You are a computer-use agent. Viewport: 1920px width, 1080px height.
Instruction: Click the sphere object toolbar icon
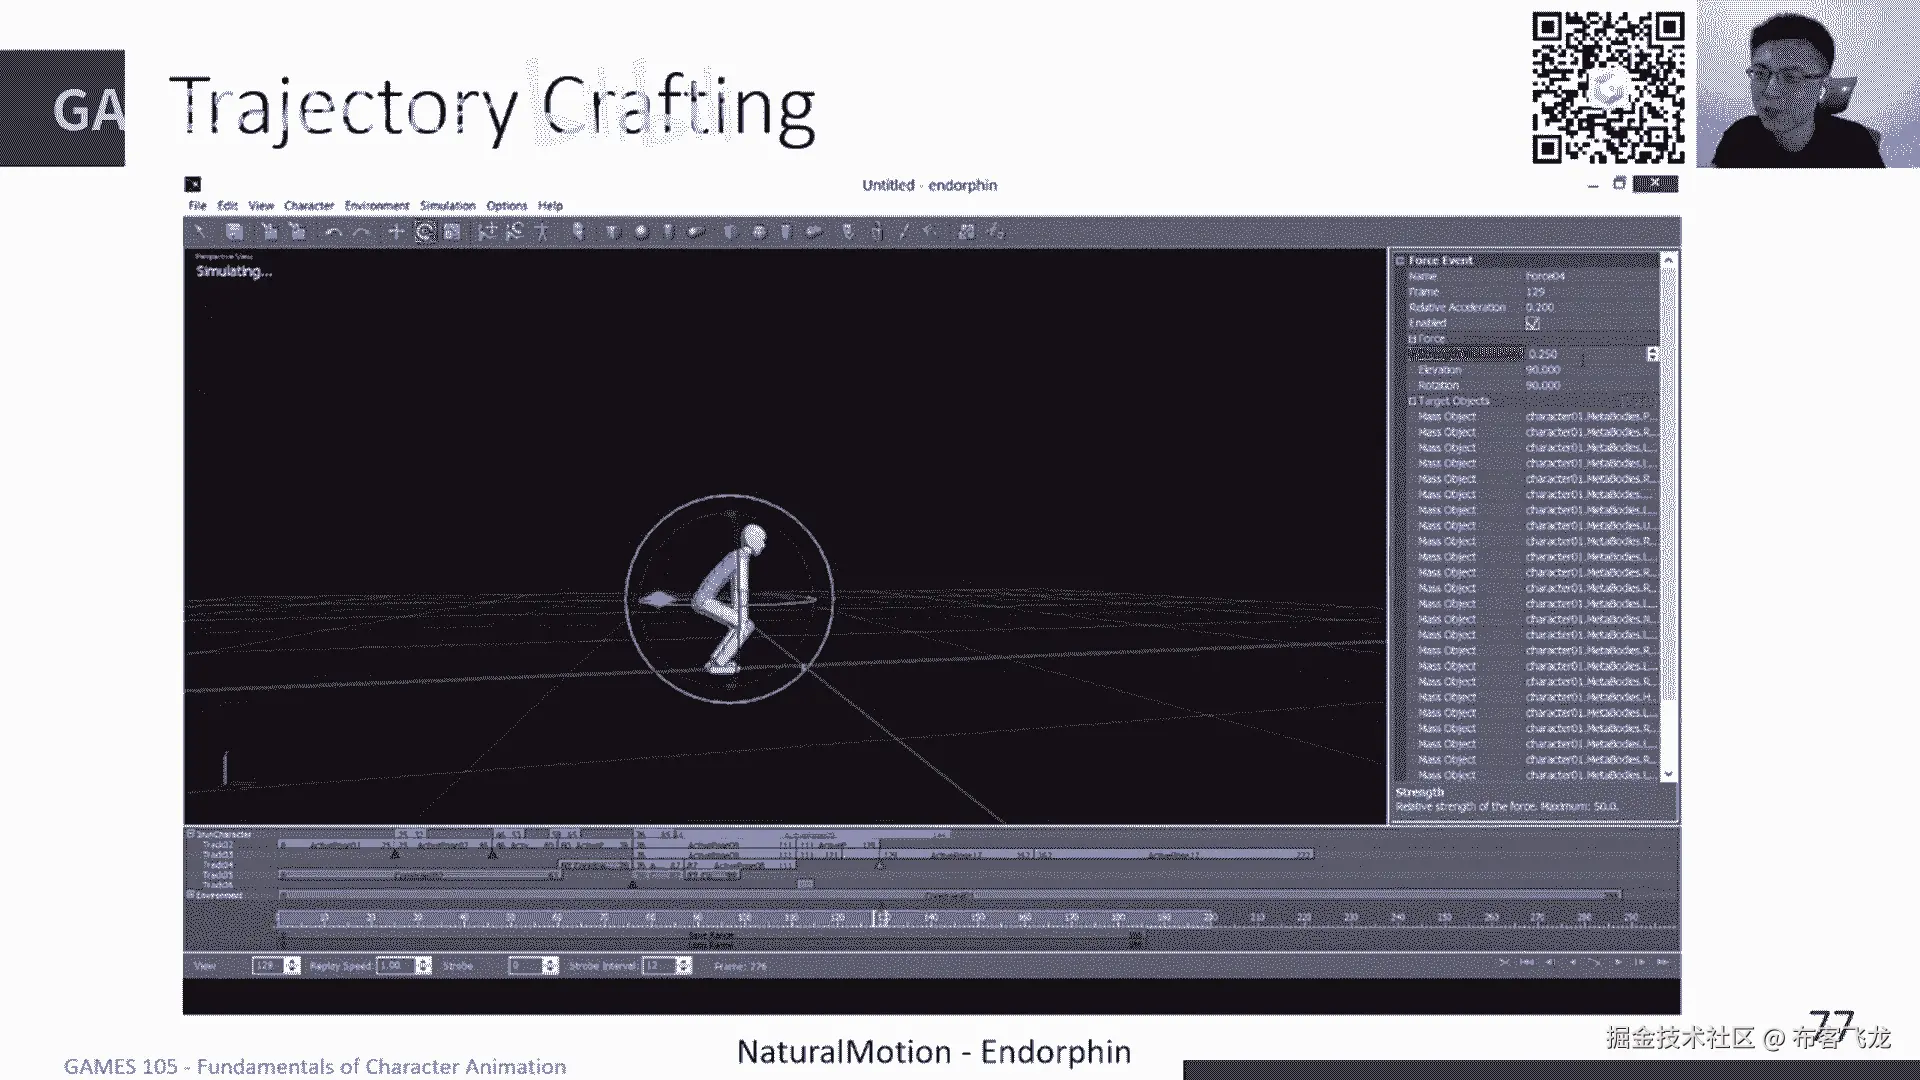coord(641,232)
